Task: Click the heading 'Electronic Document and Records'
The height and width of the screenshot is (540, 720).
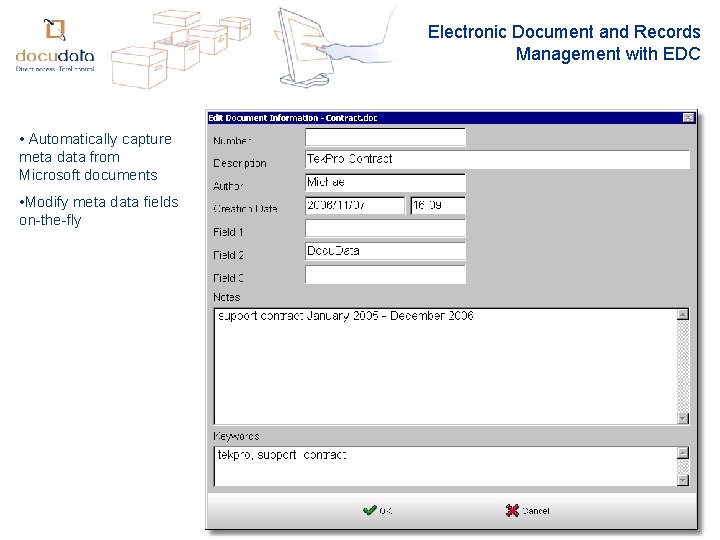Action: (564, 32)
